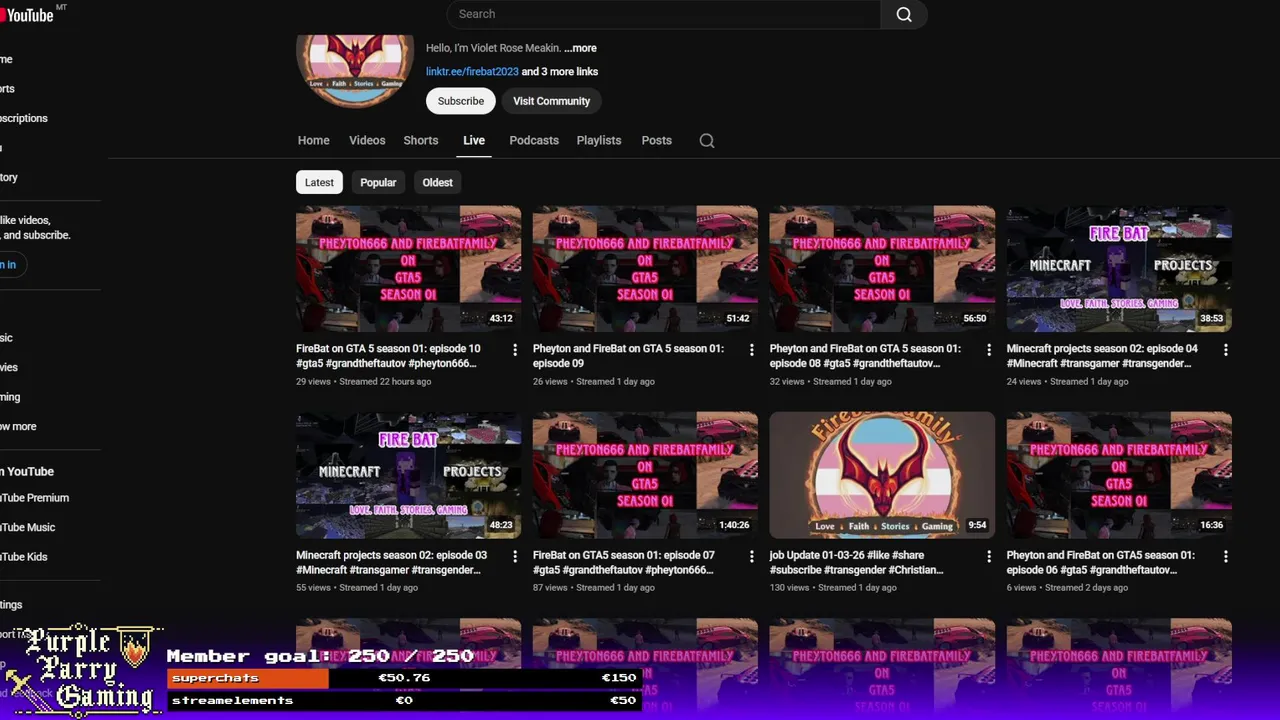Select the Latest filter chip
This screenshot has height=720, width=1280.
pyautogui.click(x=319, y=182)
